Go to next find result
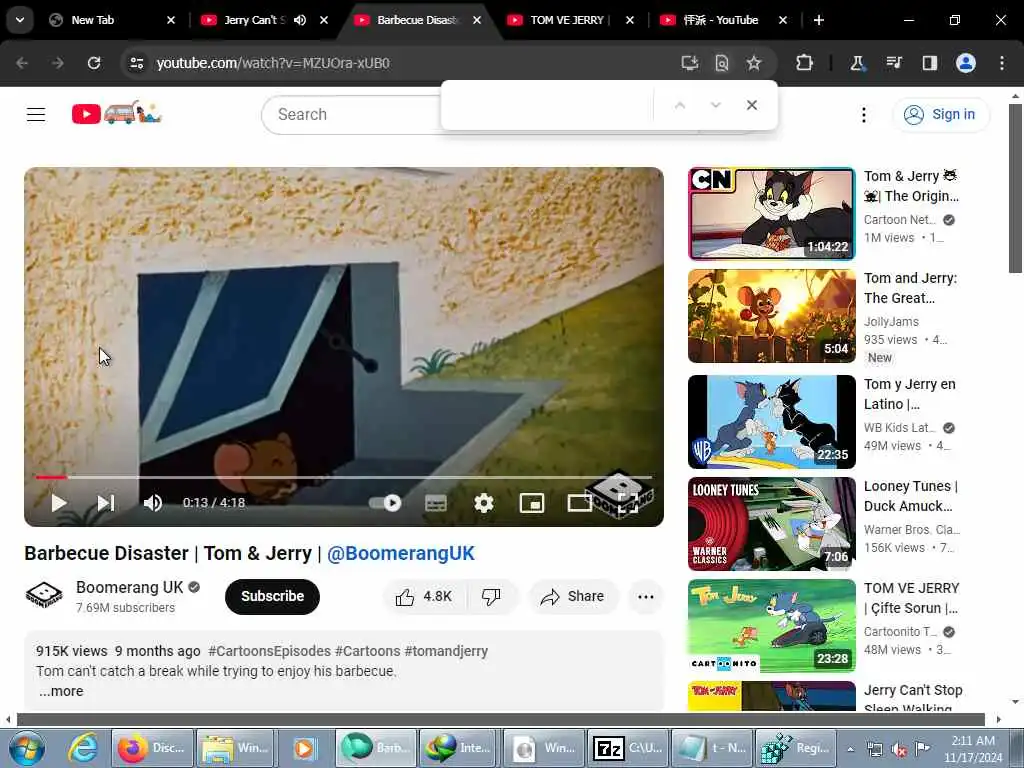The image size is (1024, 768). (716, 105)
